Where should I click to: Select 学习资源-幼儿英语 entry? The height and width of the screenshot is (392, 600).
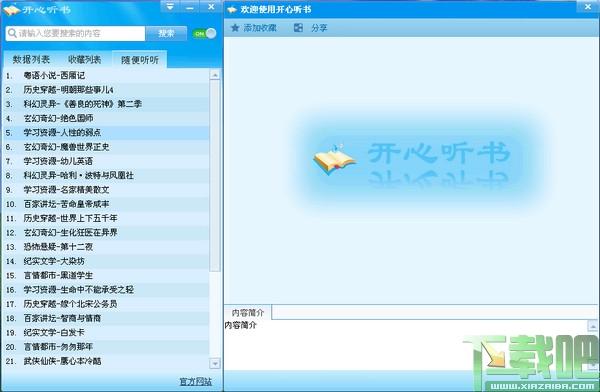[x=107, y=161]
